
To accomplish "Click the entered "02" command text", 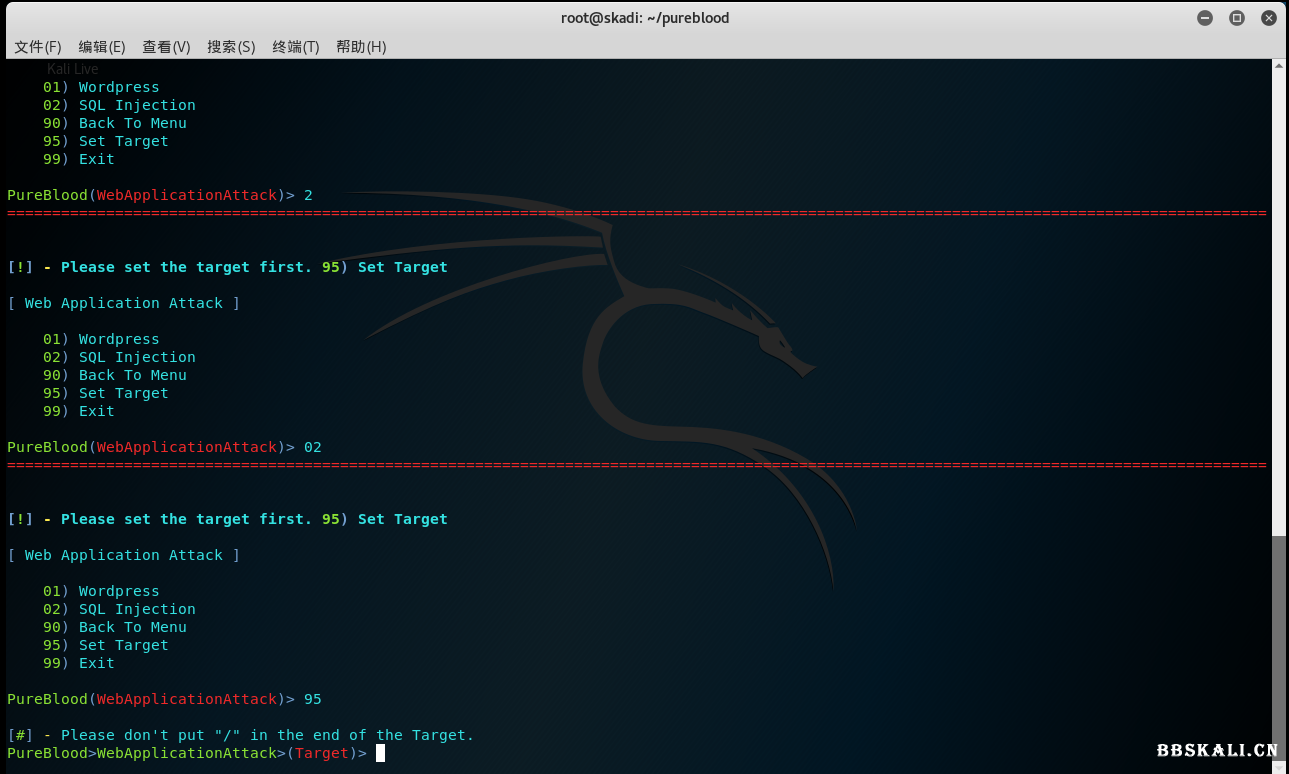I will tap(313, 447).
